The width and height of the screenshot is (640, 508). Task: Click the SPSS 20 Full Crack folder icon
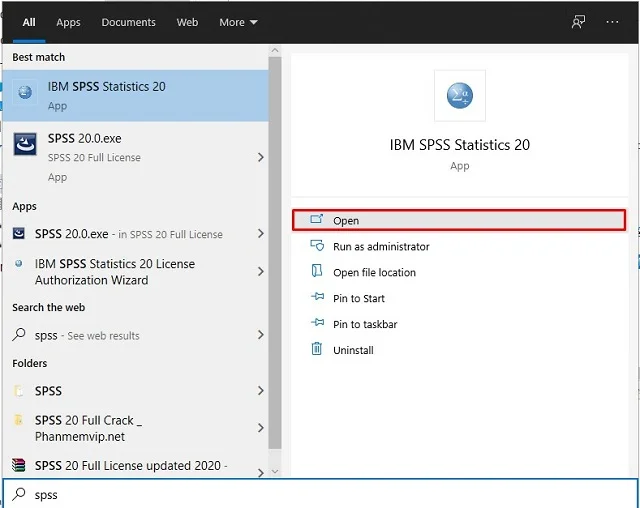(18, 420)
